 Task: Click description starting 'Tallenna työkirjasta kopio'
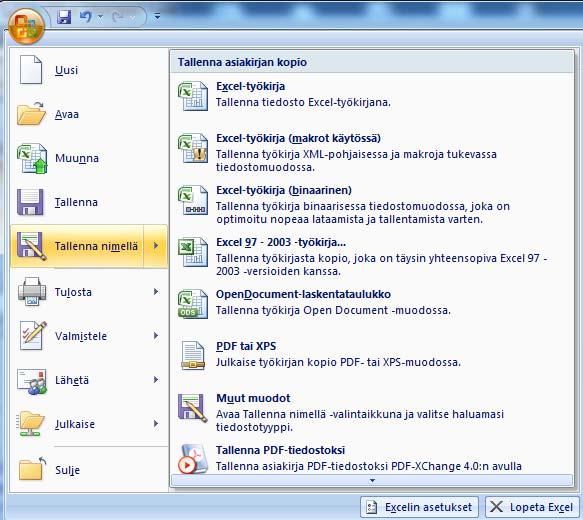click(381, 265)
